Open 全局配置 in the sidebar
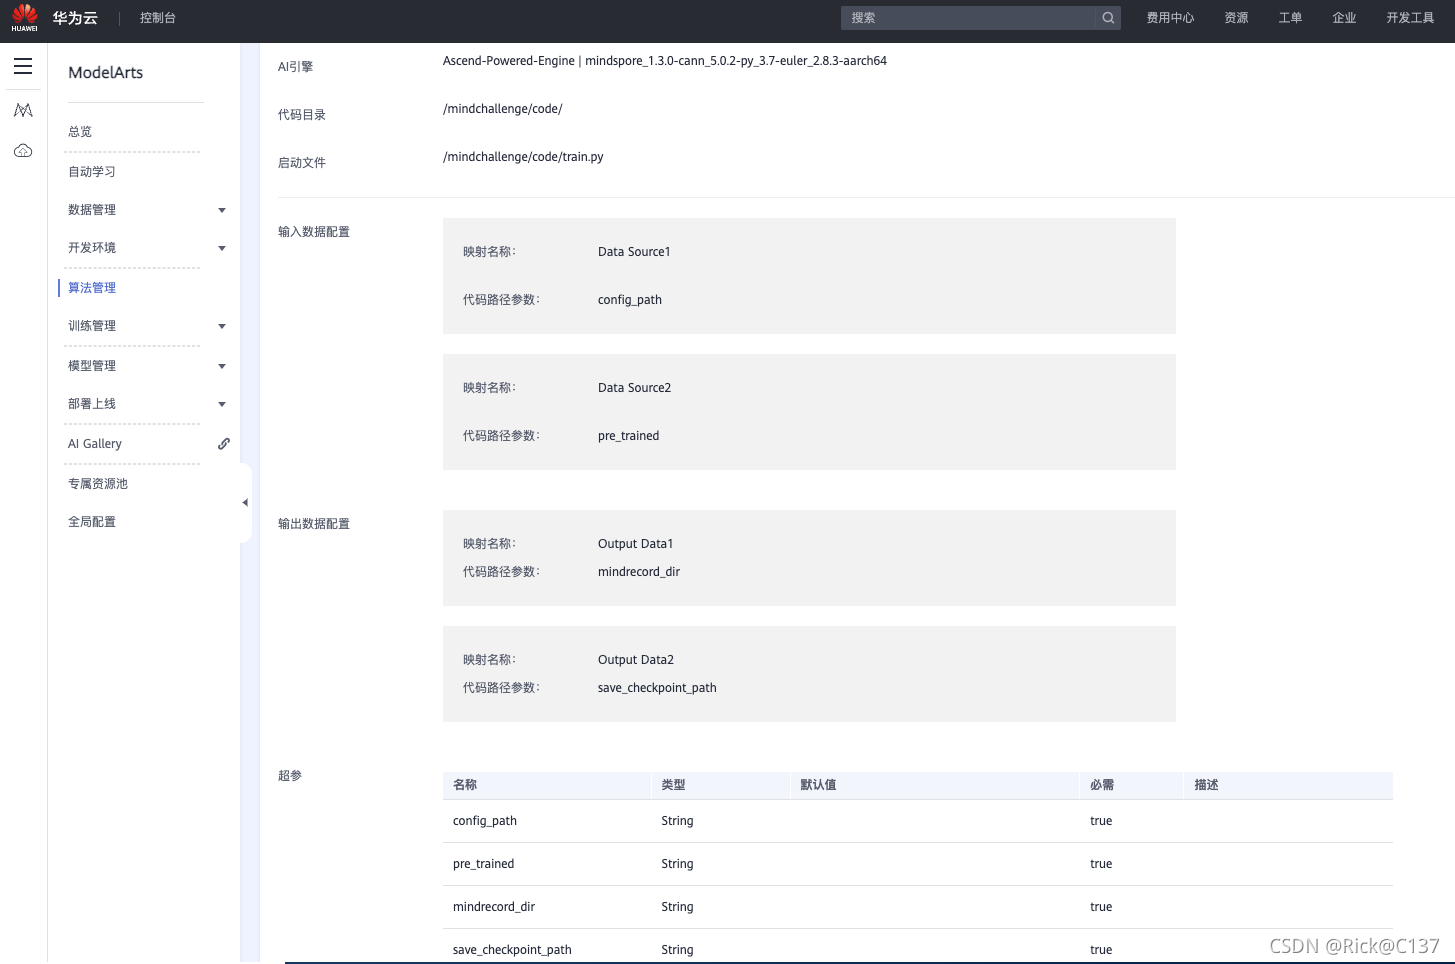Viewport: 1455px width, 964px height. [x=92, y=522]
